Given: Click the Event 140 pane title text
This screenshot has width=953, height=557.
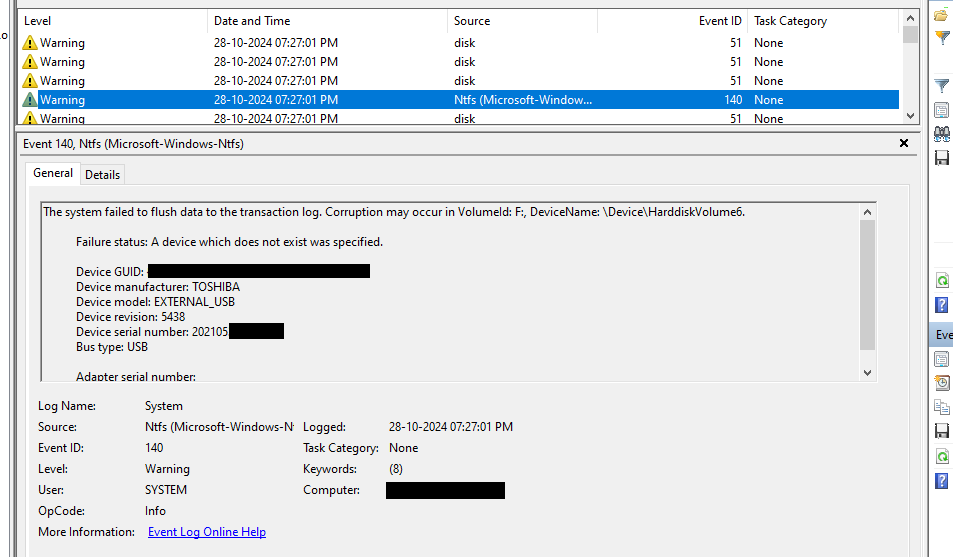Looking at the screenshot, I should point(133,144).
